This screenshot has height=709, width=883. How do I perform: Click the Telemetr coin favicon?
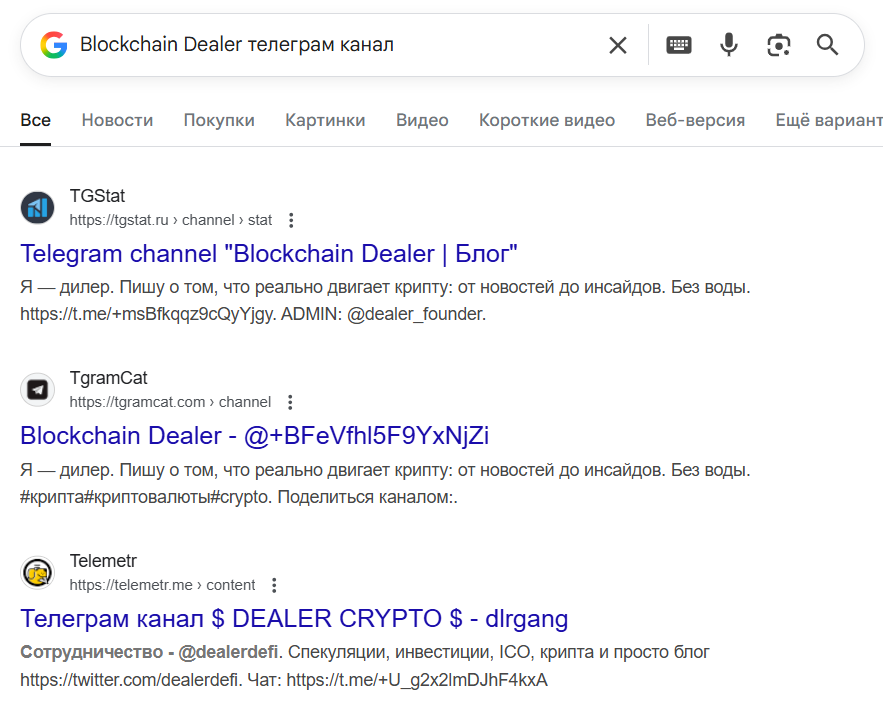click(37, 572)
